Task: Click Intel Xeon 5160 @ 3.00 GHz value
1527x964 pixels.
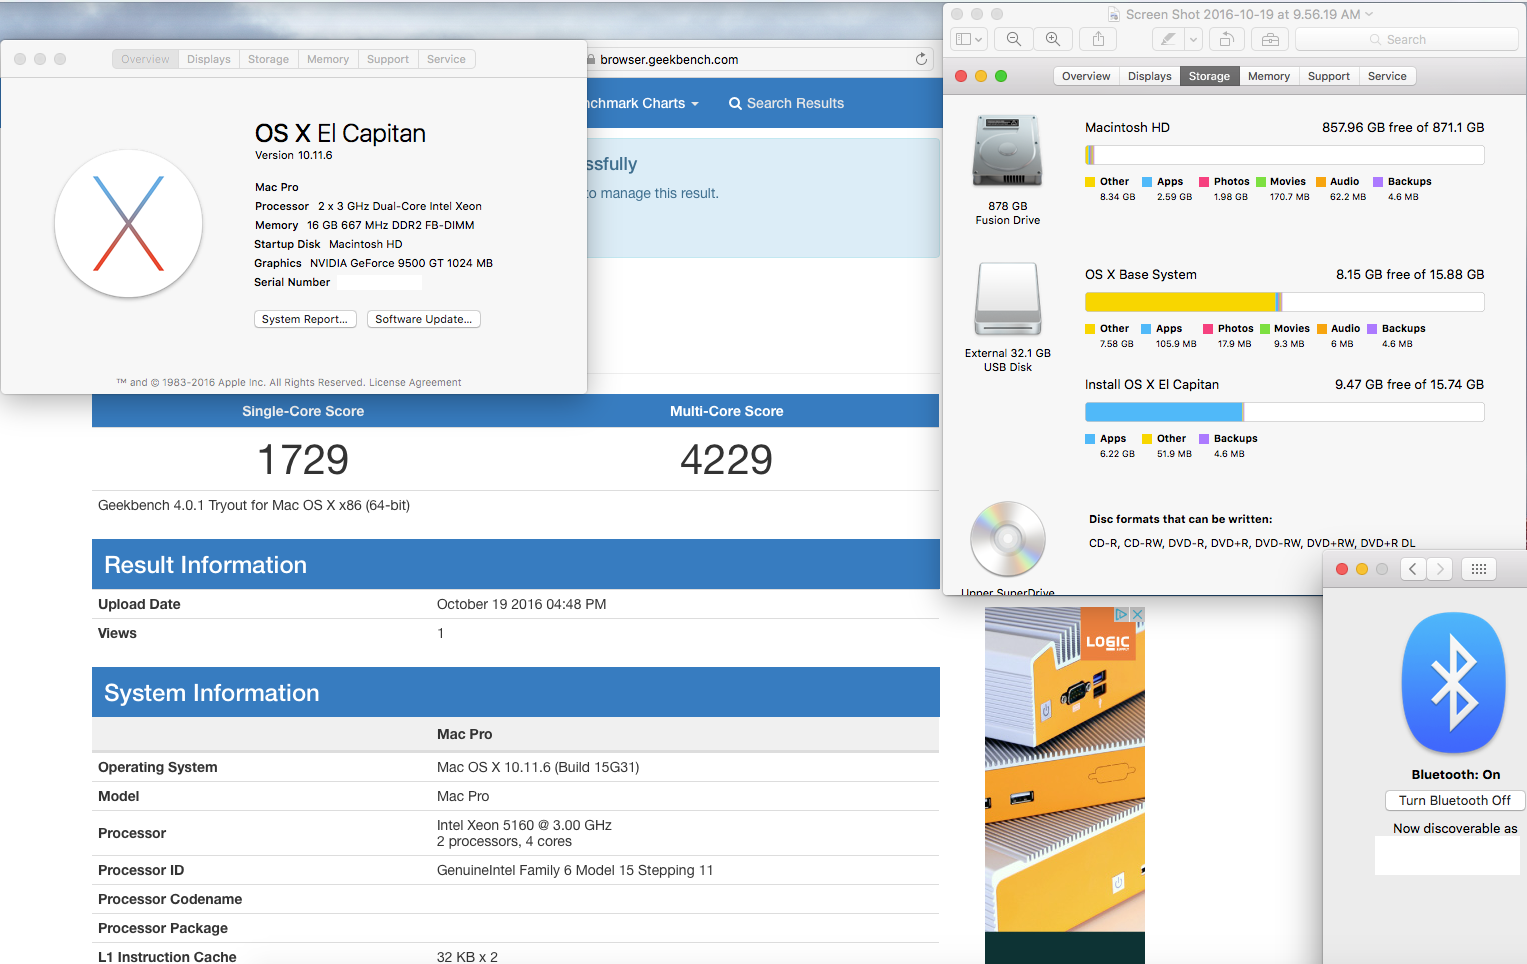Action: [524, 825]
